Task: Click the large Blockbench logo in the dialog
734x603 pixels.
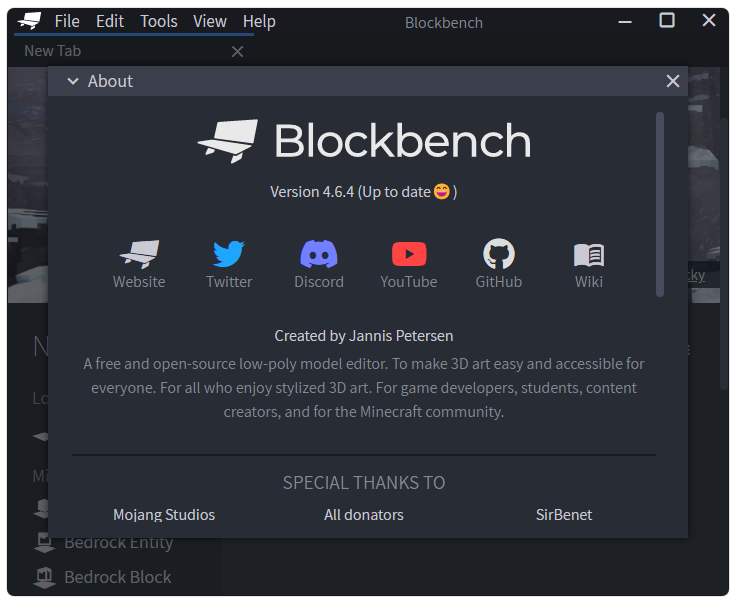Action: point(364,141)
